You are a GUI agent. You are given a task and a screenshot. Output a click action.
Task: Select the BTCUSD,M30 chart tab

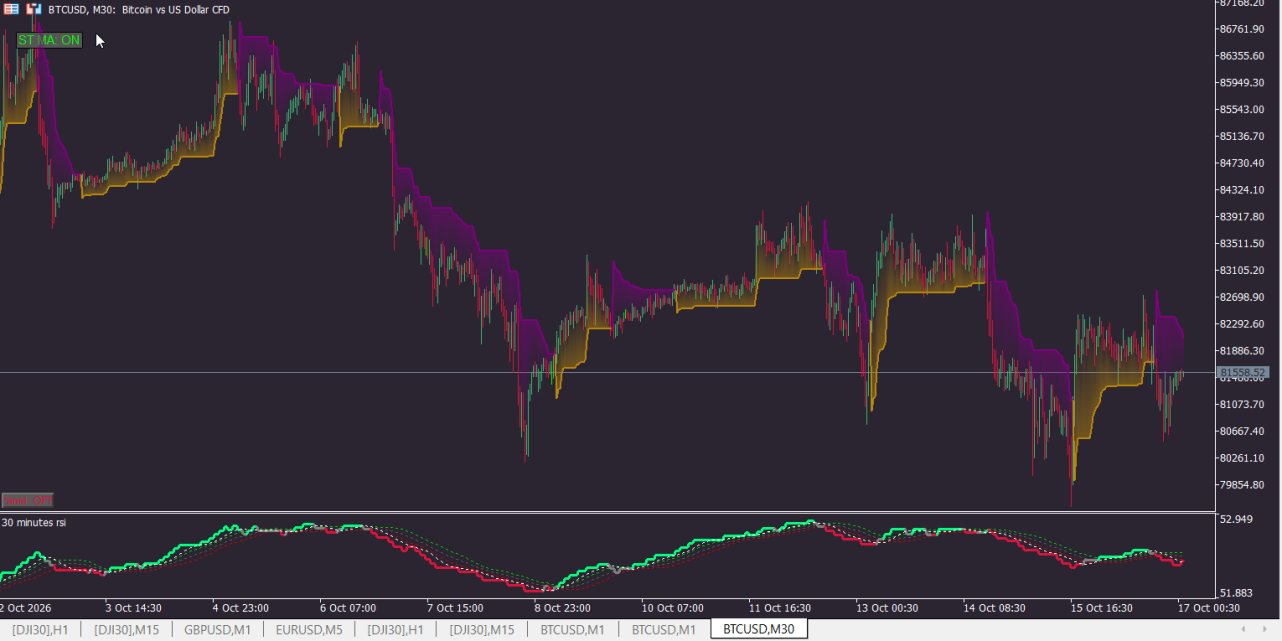(759, 629)
